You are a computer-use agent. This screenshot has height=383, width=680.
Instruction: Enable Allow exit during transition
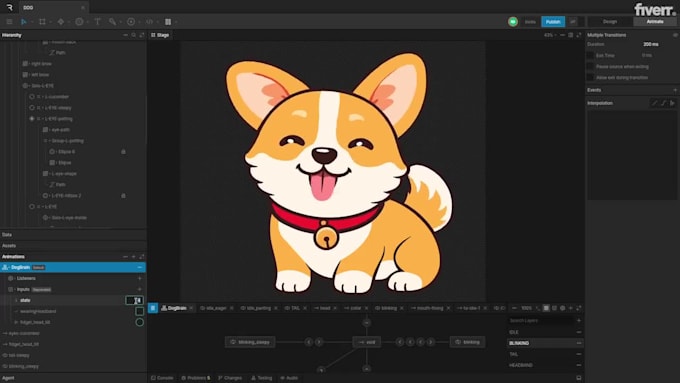(590, 77)
